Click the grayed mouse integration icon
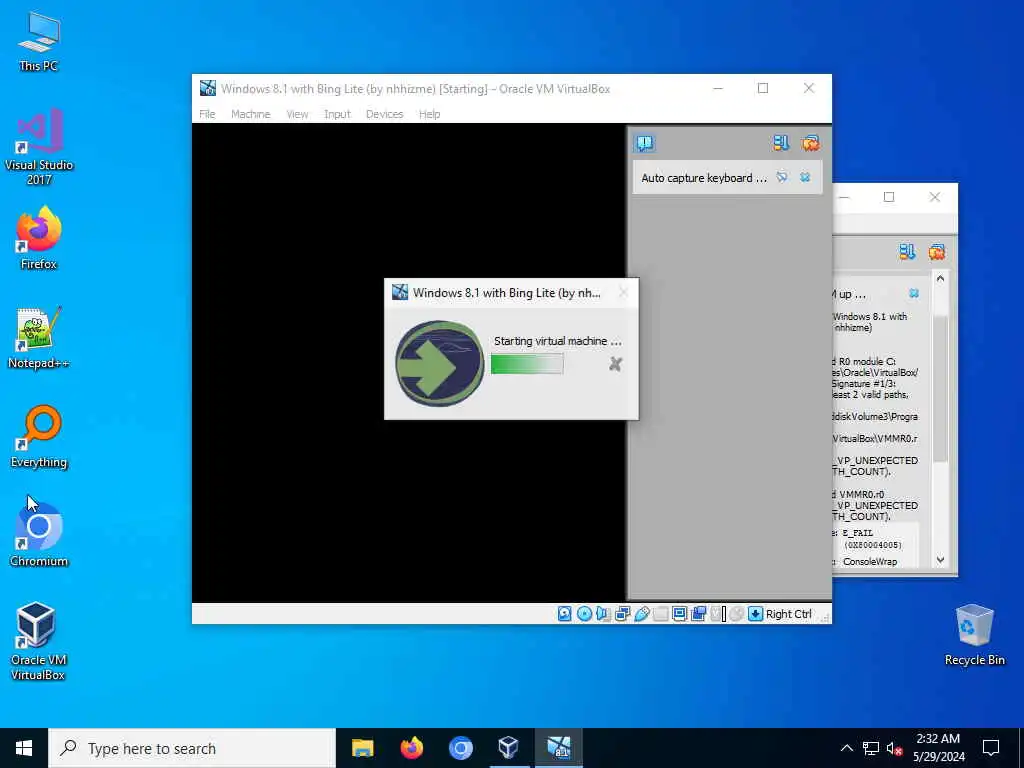This screenshot has width=1024, height=768. click(x=737, y=614)
